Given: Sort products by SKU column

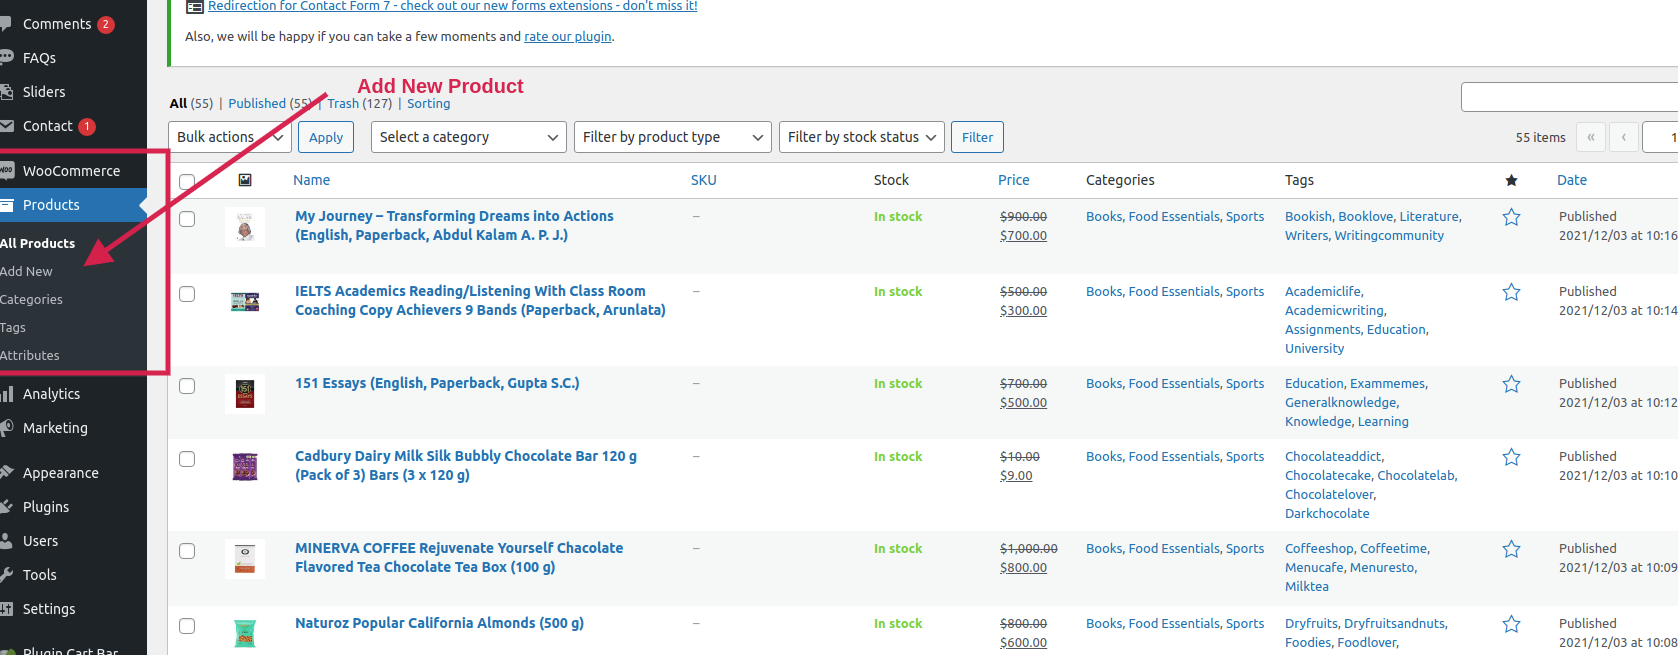Looking at the screenshot, I should [703, 180].
